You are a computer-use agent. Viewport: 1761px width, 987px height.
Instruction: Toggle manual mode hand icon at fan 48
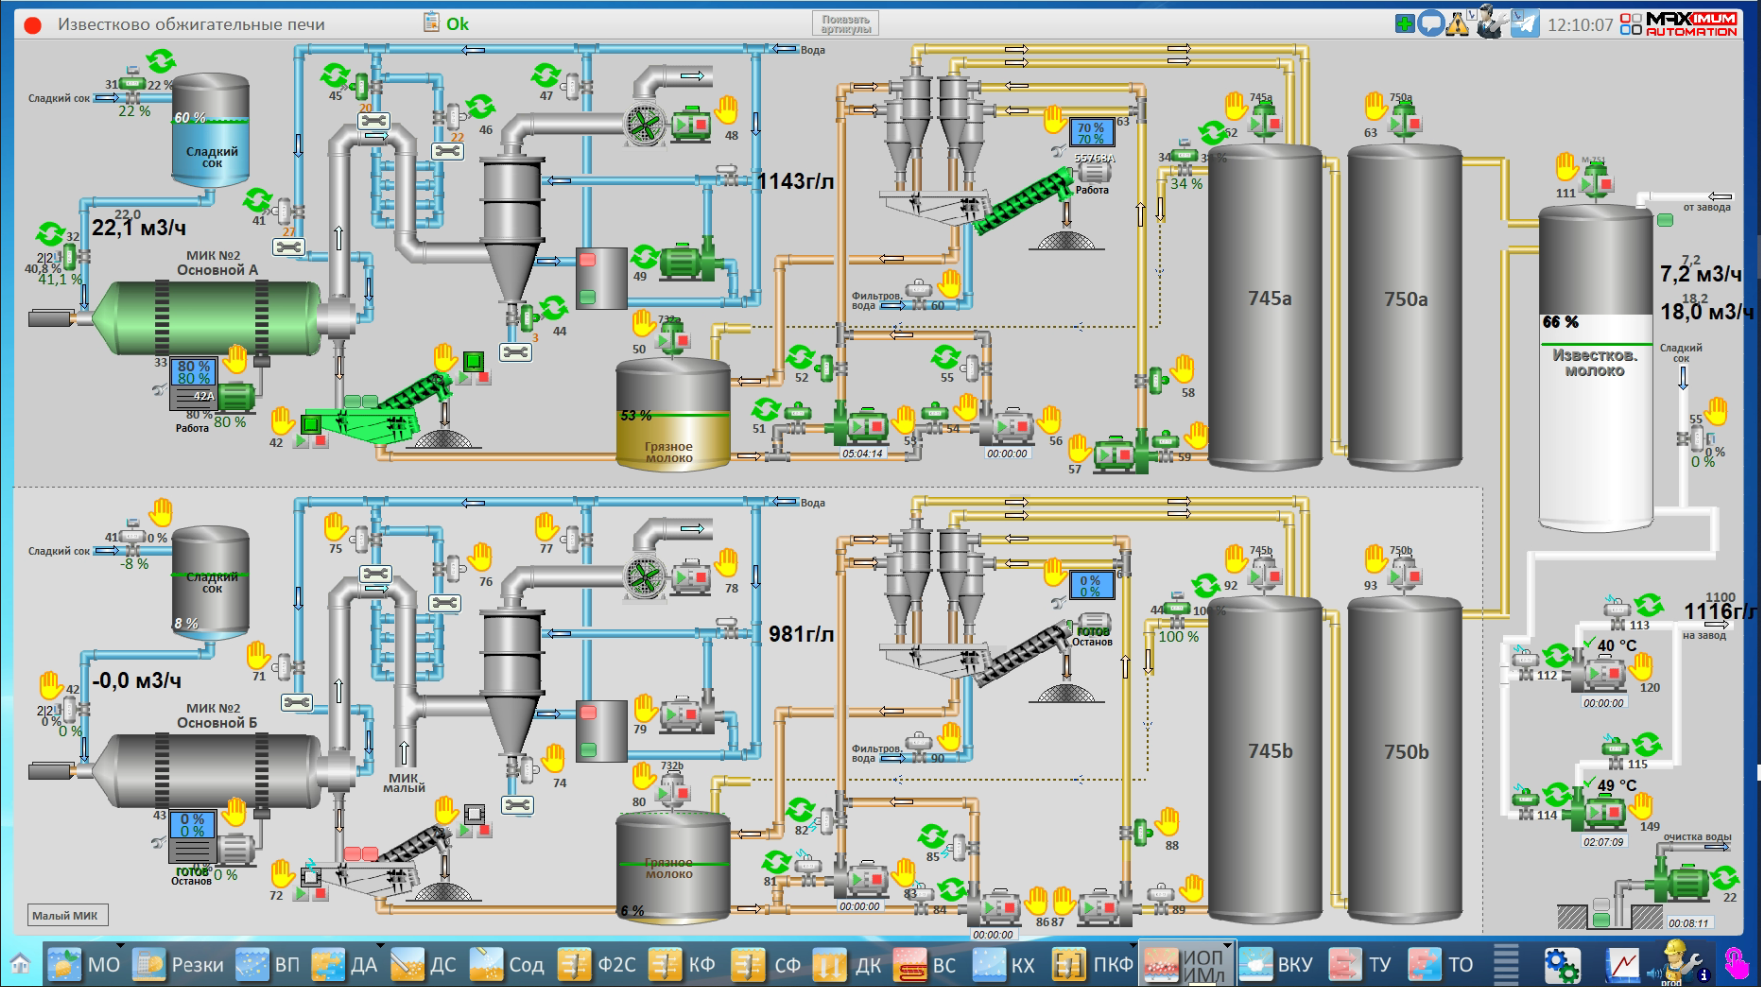click(727, 108)
